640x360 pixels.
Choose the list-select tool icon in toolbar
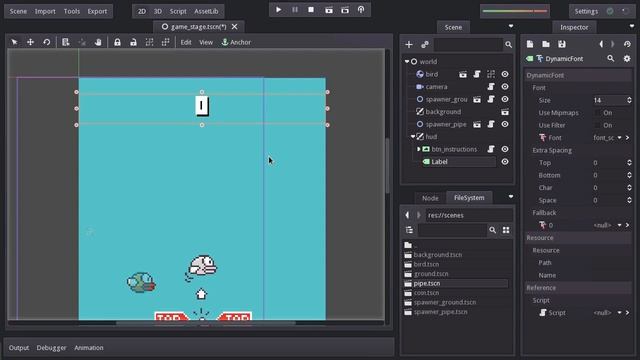(66, 42)
